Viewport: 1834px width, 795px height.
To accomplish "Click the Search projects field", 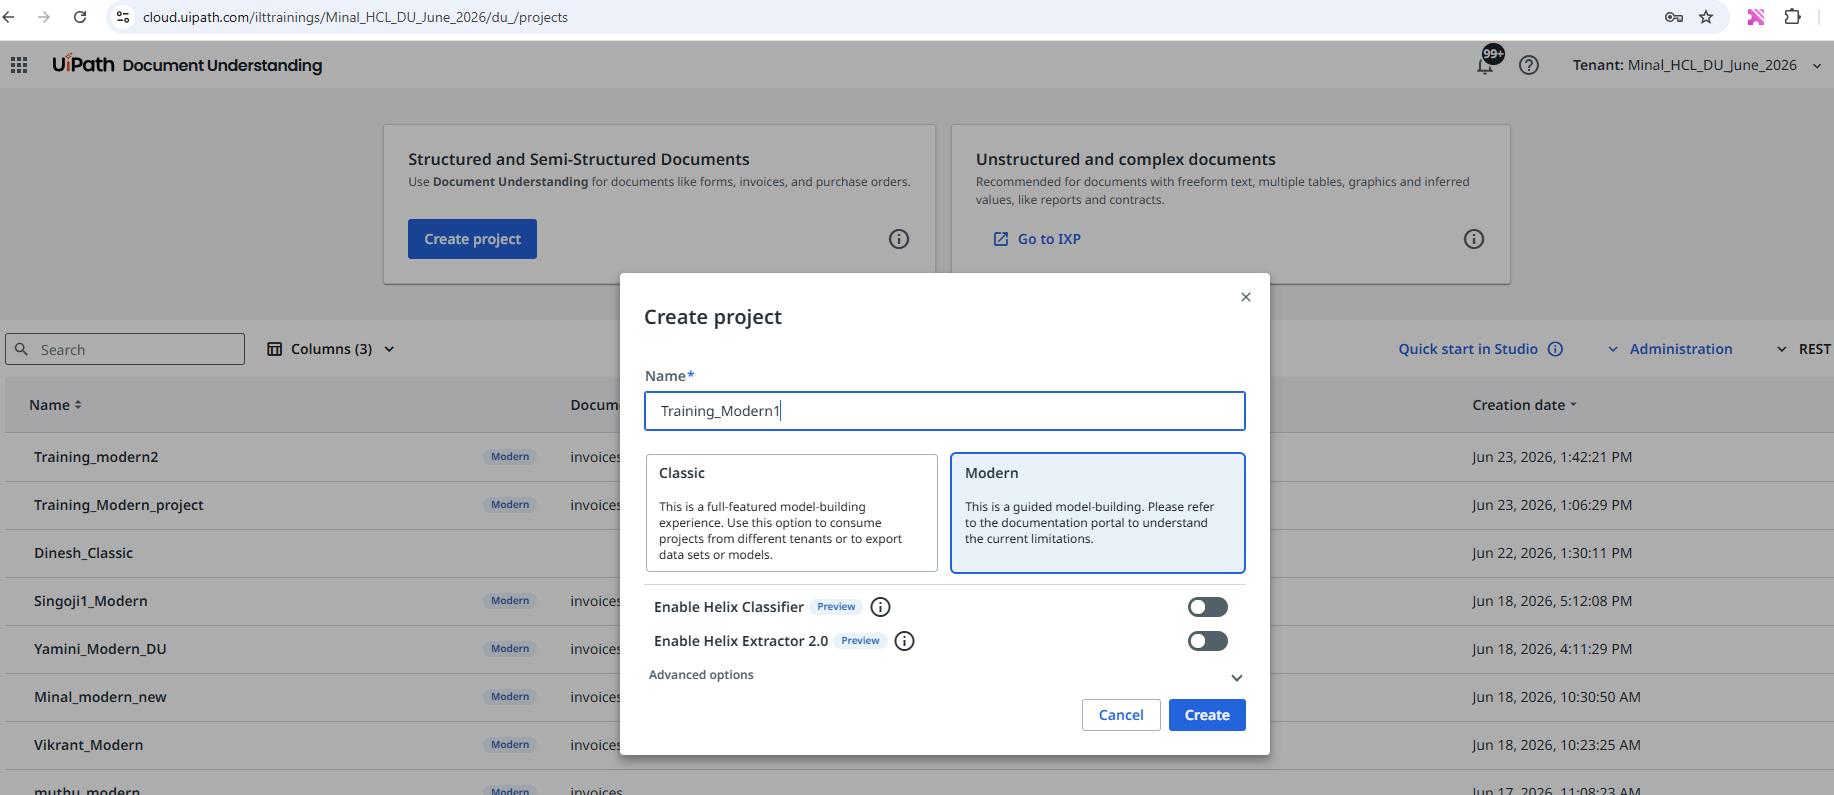I will pos(125,349).
